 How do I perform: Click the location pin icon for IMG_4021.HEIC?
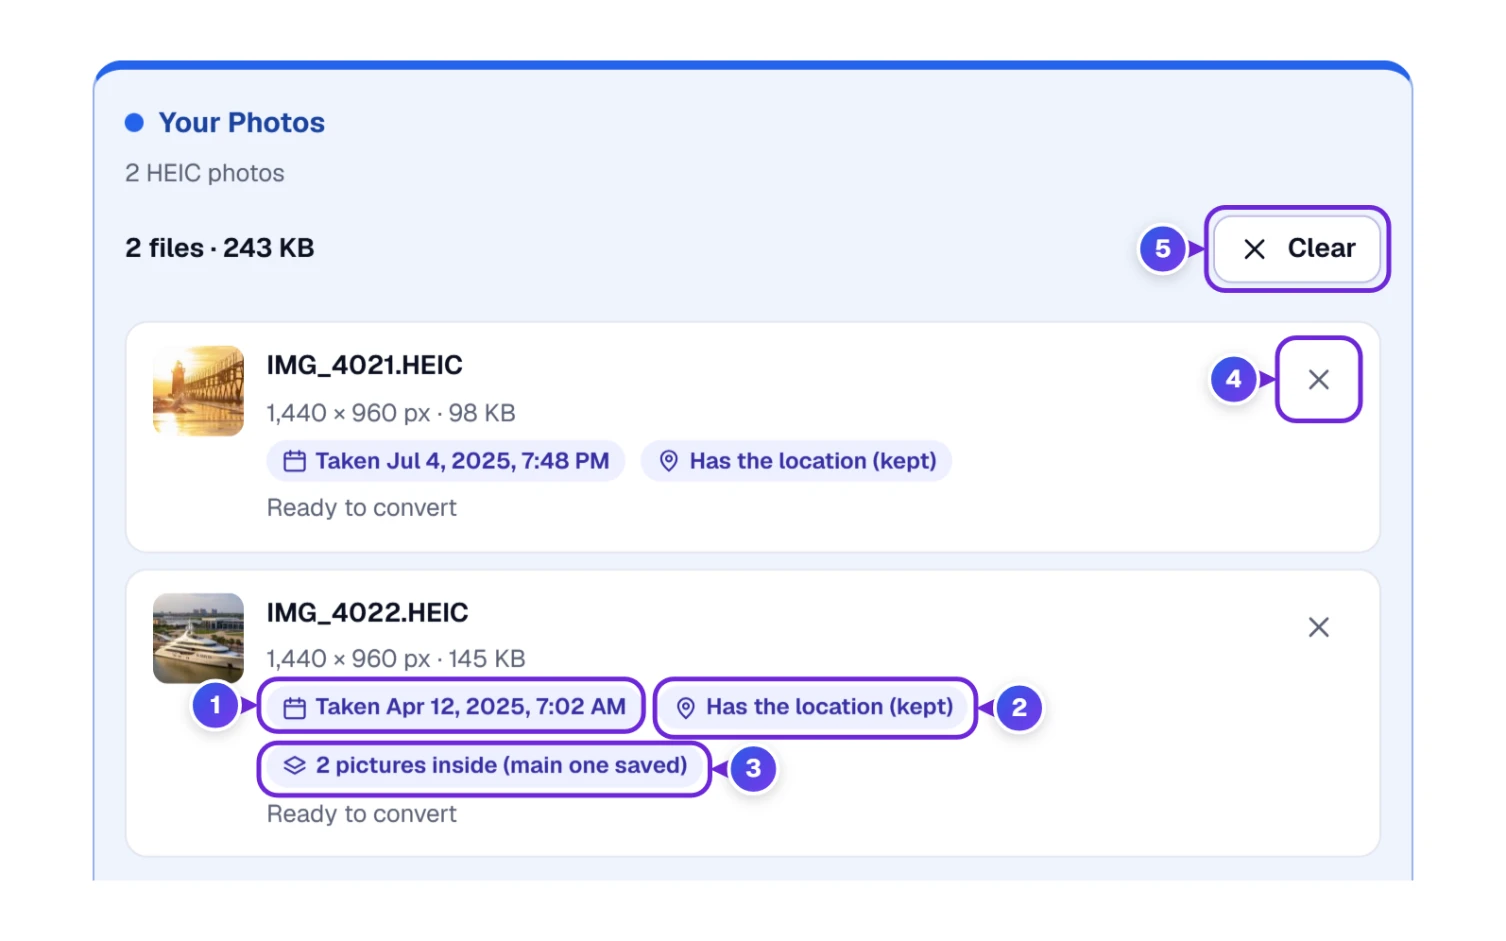pyautogui.click(x=669, y=461)
